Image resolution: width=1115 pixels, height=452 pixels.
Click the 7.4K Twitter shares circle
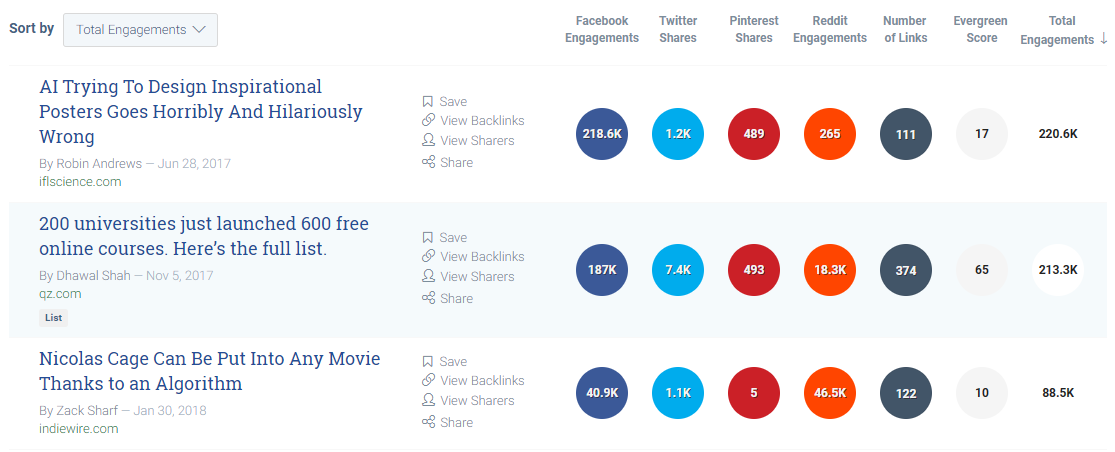click(x=678, y=270)
